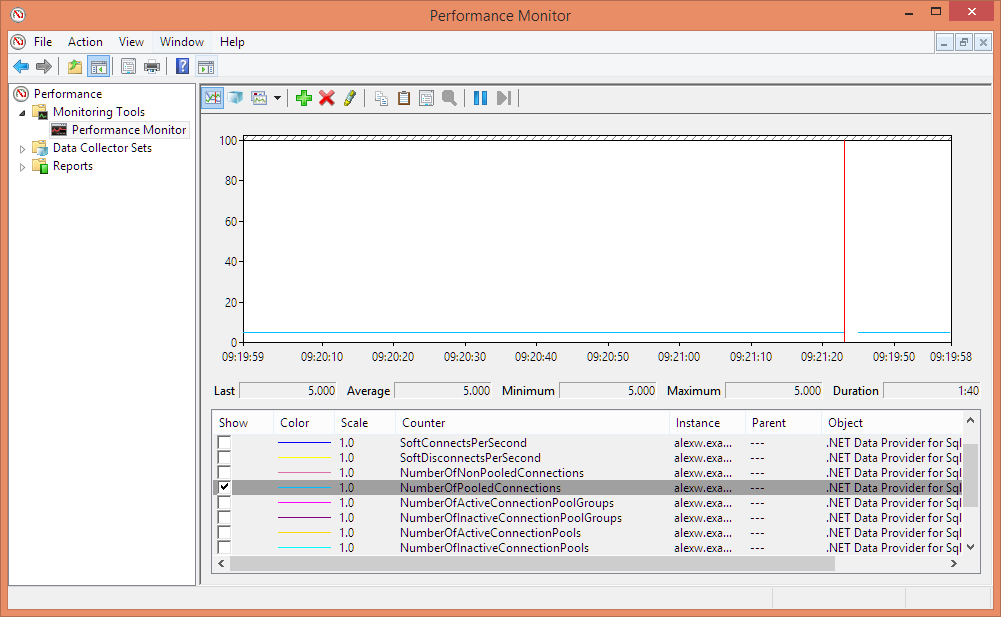Select the Performance Monitor tree item

[x=129, y=130]
